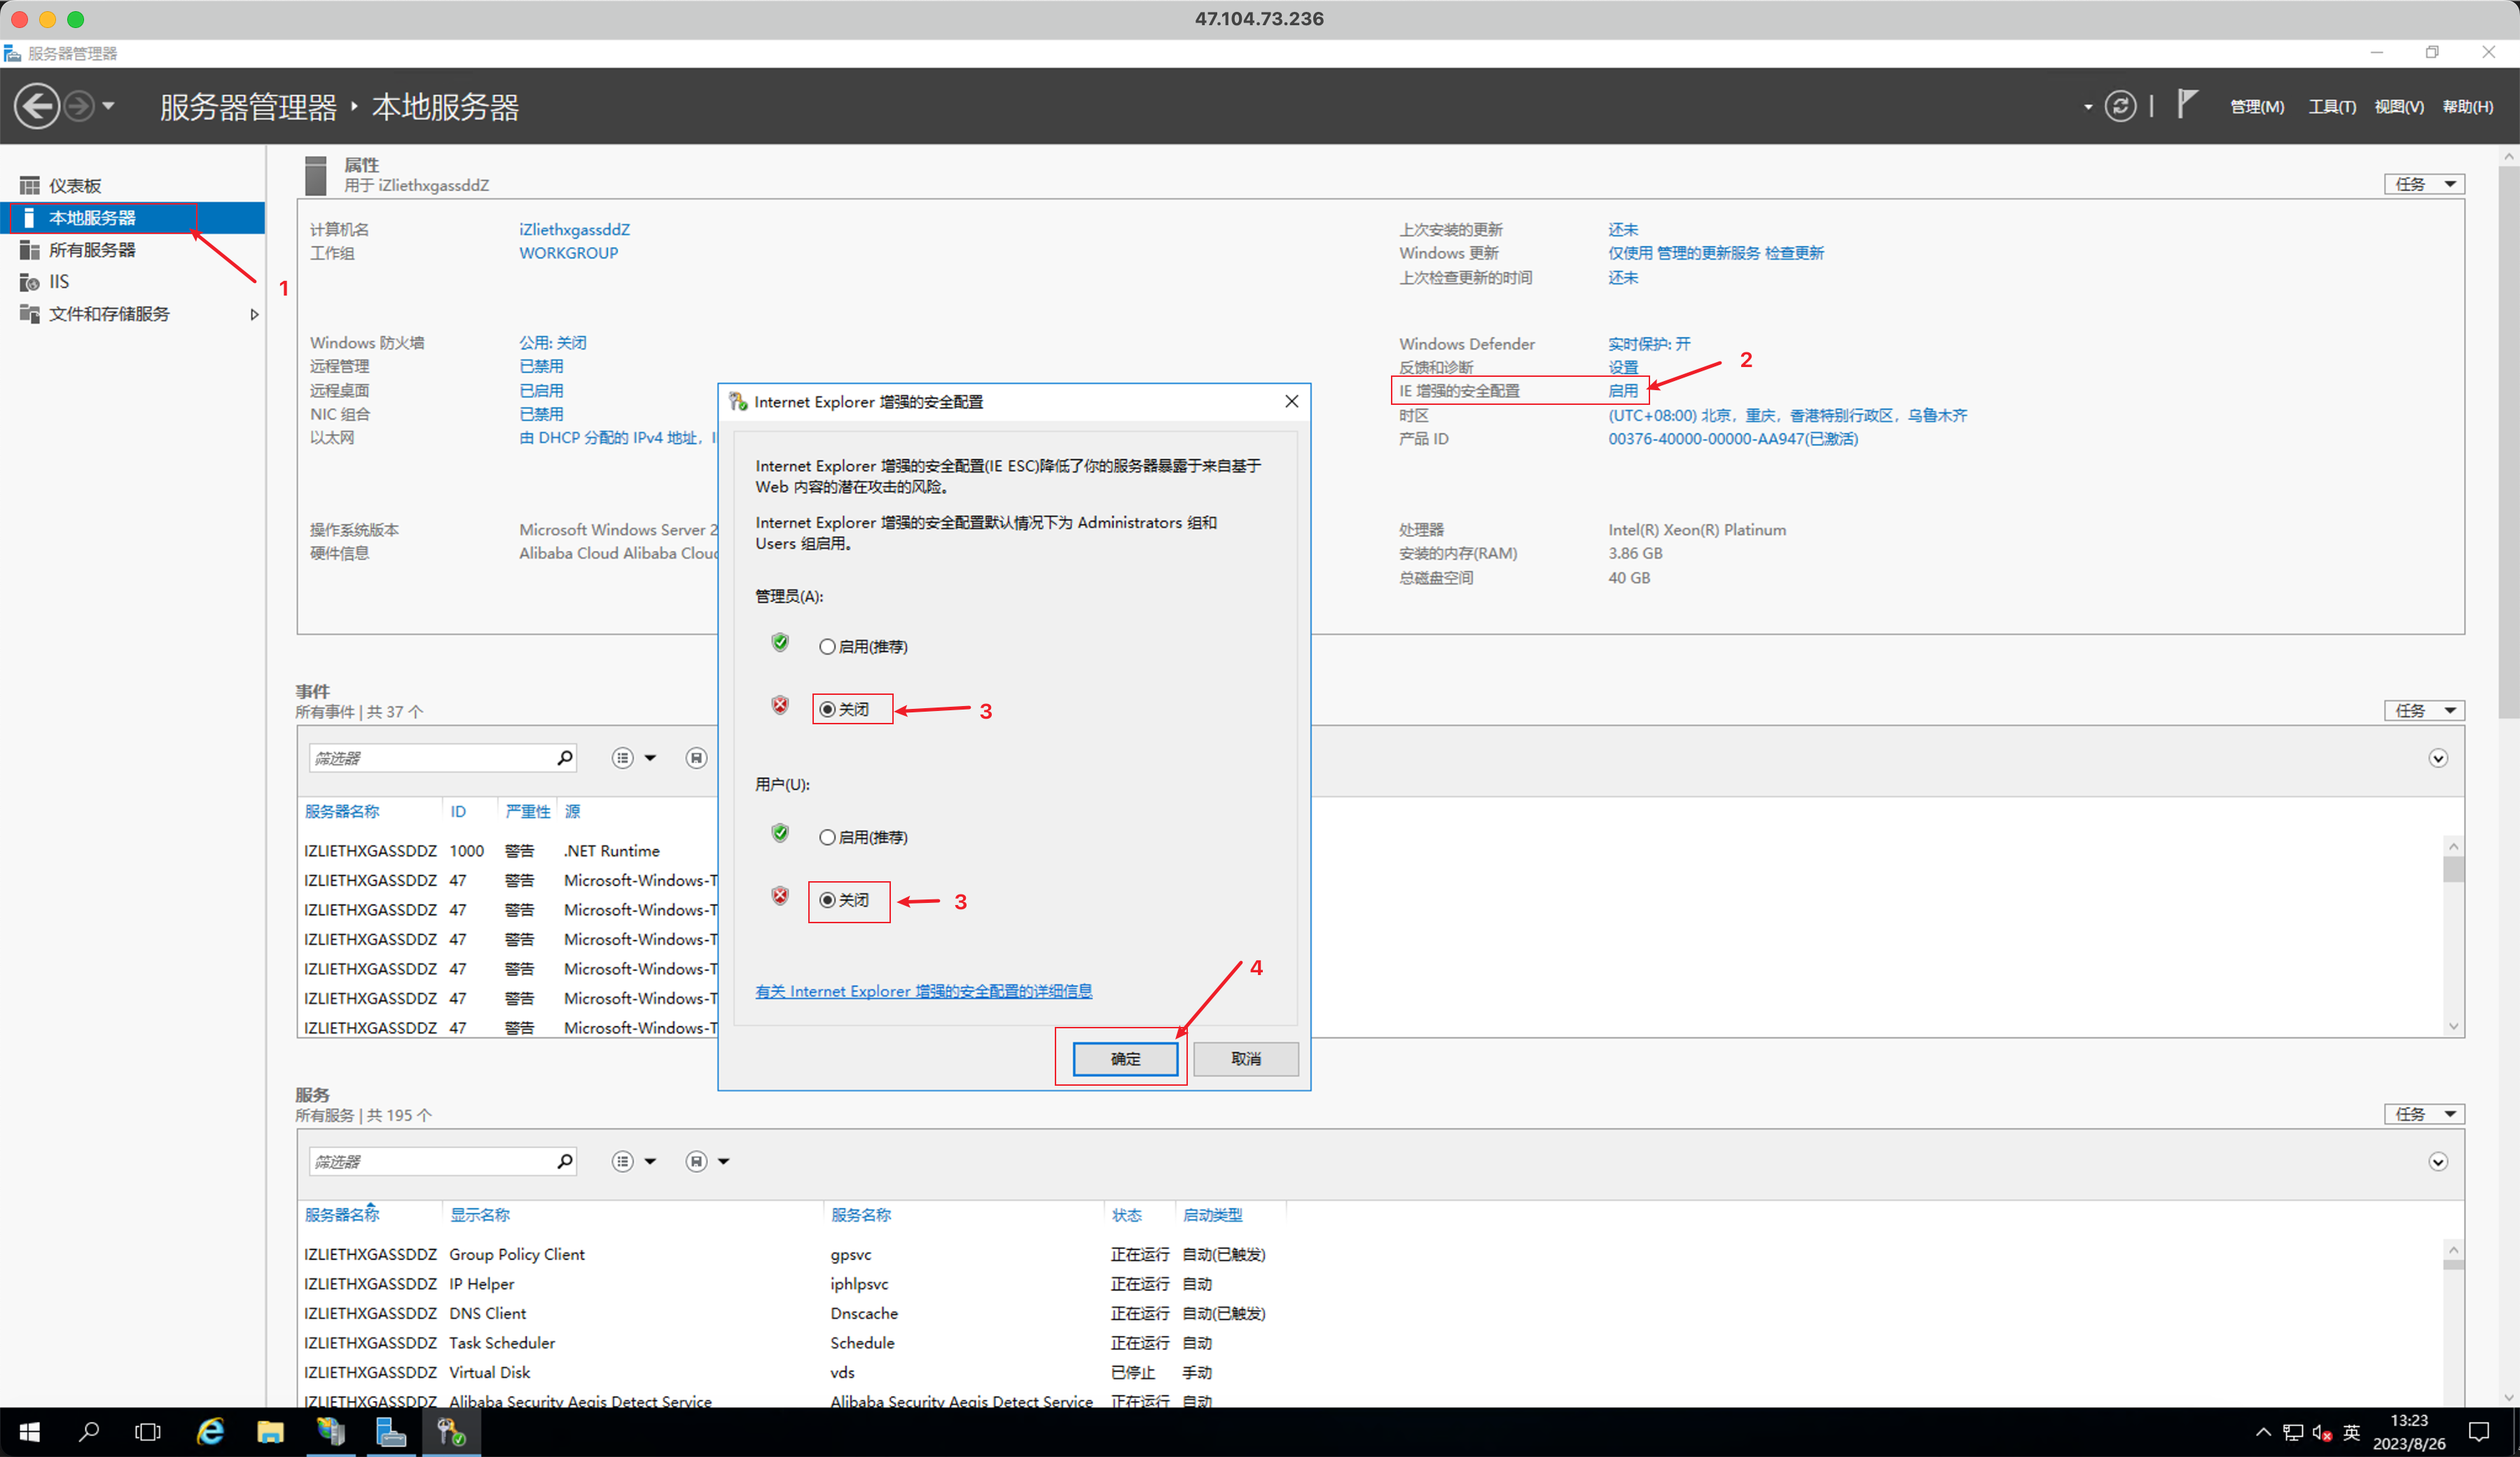The image size is (2520, 1457).
Task: Select 启用(推荐) radio button under 管理员(A)
Action: (827, 646)
